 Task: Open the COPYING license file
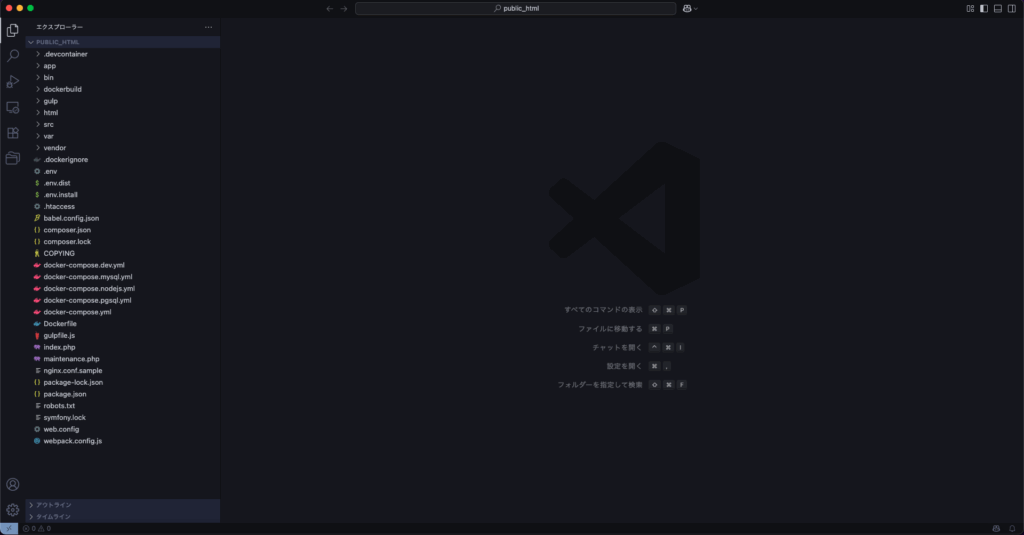pyautogui.click(x=123, y=253)
